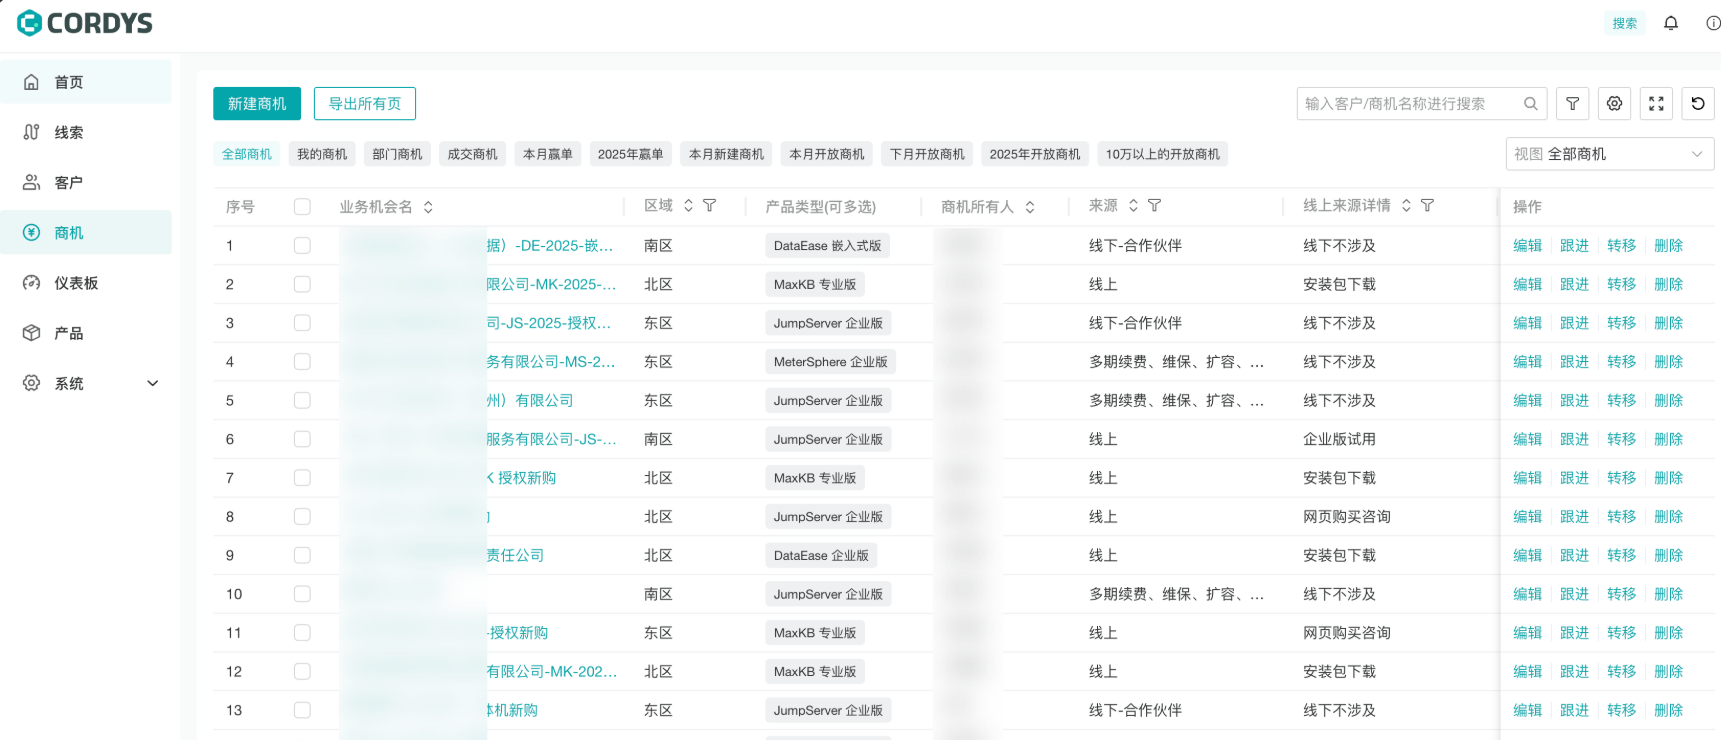1721x740 pixels.
Task: Click the 商机 opportunity icon in sidebar
Action: click(x=32, y=232)
